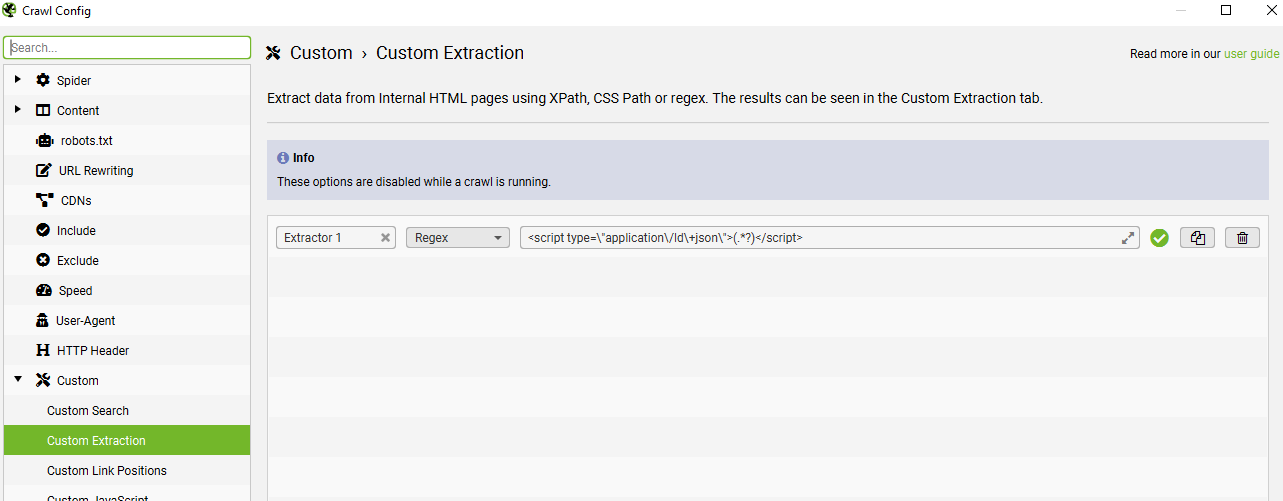1283x501 pixels.
Task: Click the CDNs network icon
Action: 44,200
